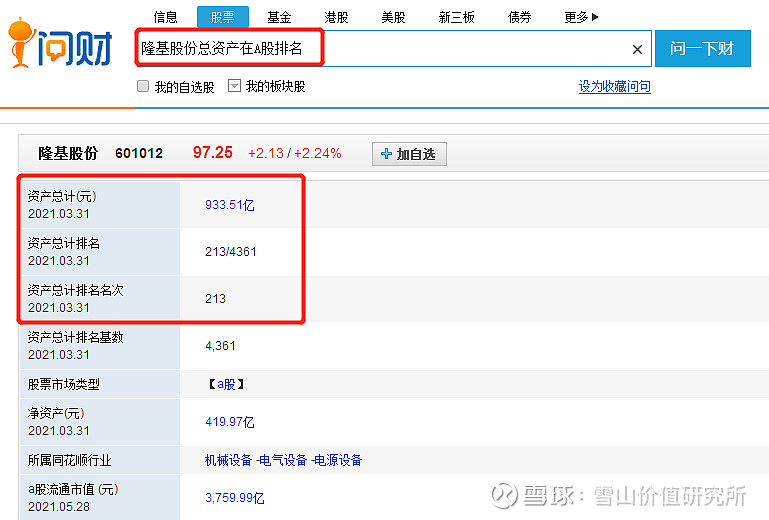Go to 港股 tab
The width and height of the screenshot is (769, 520).
(336, 17)
